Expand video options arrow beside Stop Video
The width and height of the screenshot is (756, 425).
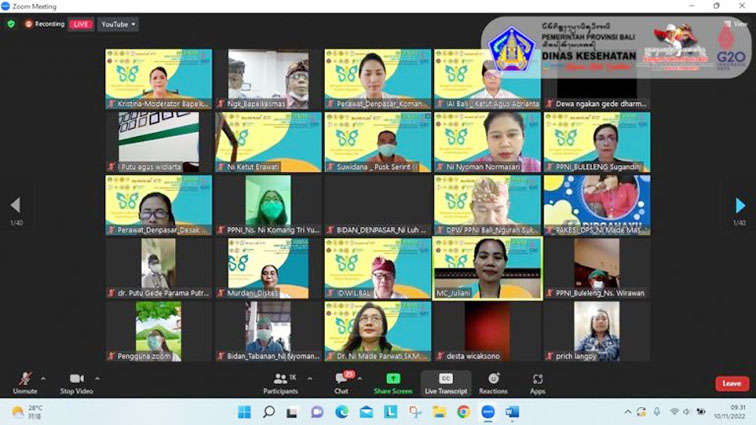[97, 379]
